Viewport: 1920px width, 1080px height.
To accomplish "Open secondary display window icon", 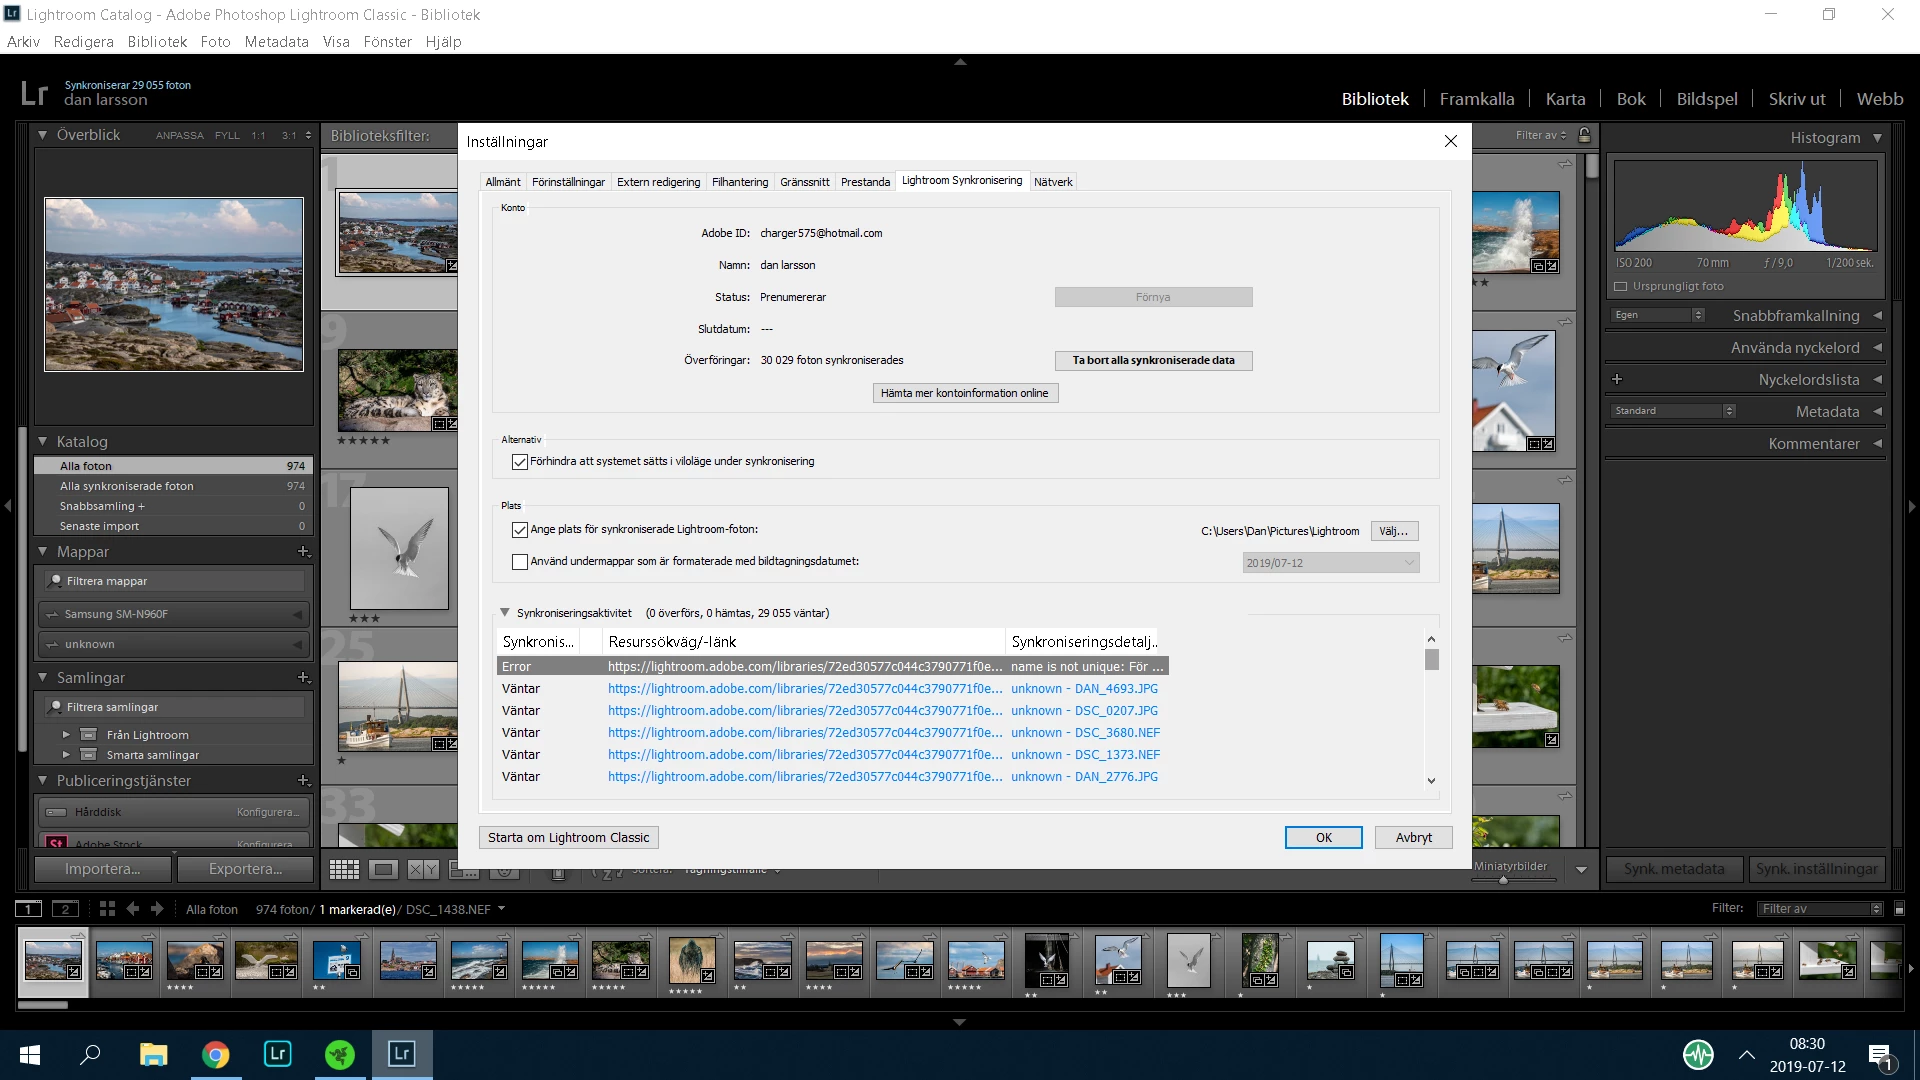I will pos(66,909).
